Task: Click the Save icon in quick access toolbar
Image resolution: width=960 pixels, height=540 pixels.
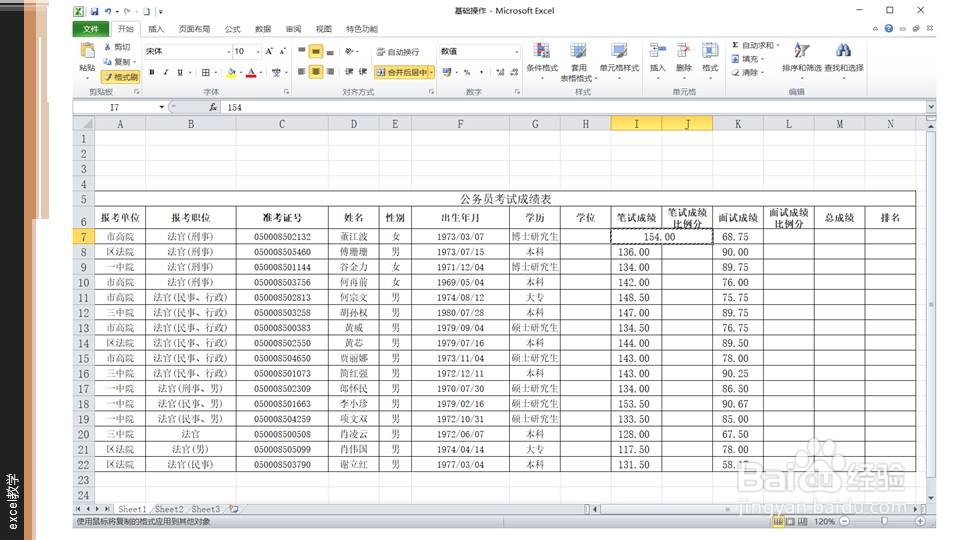Action: click(94, 11)
